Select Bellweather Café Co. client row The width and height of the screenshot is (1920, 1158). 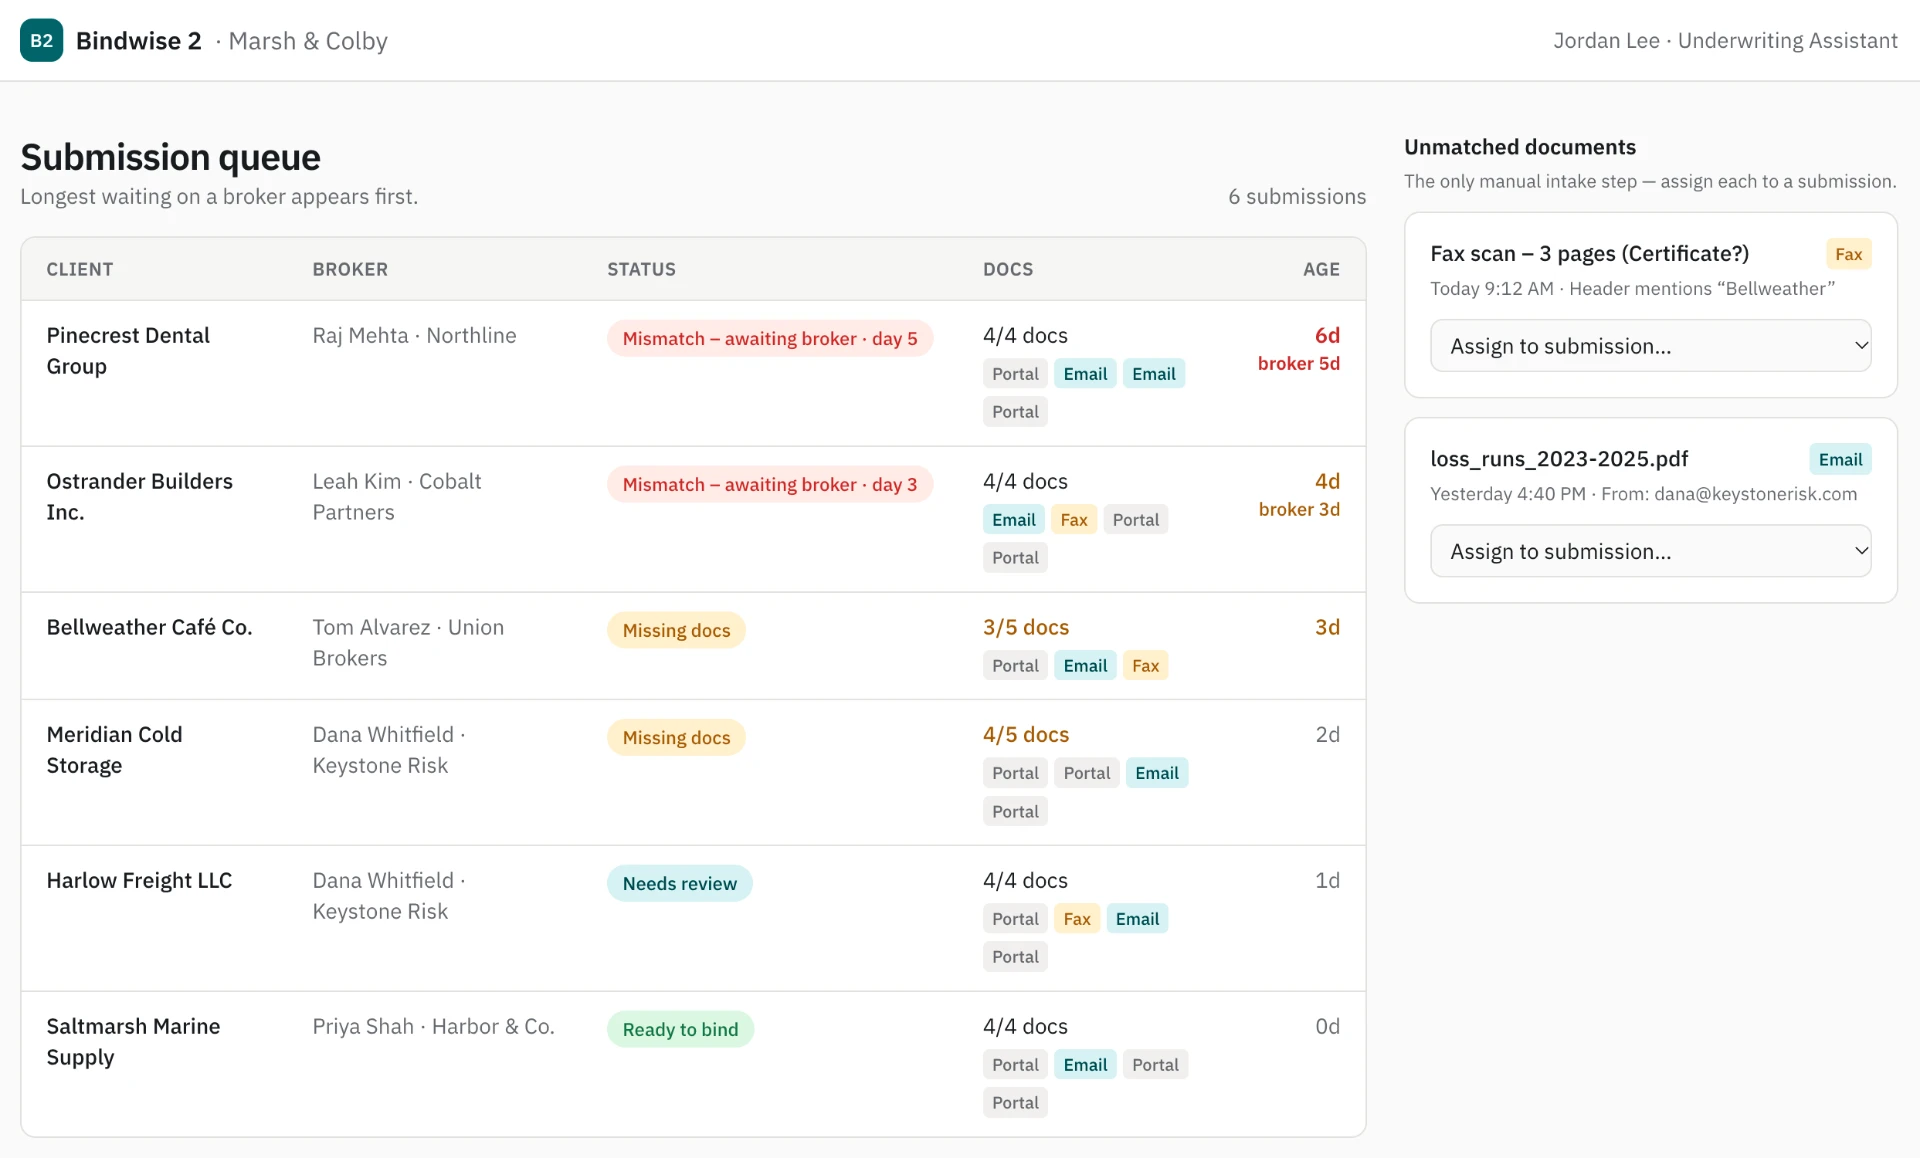(693, 646)
